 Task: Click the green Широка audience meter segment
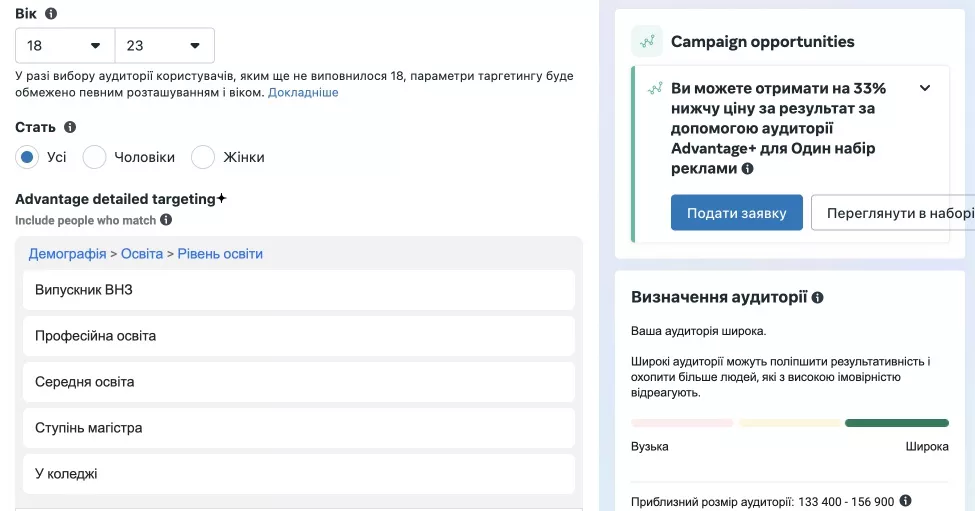point(897,423)
